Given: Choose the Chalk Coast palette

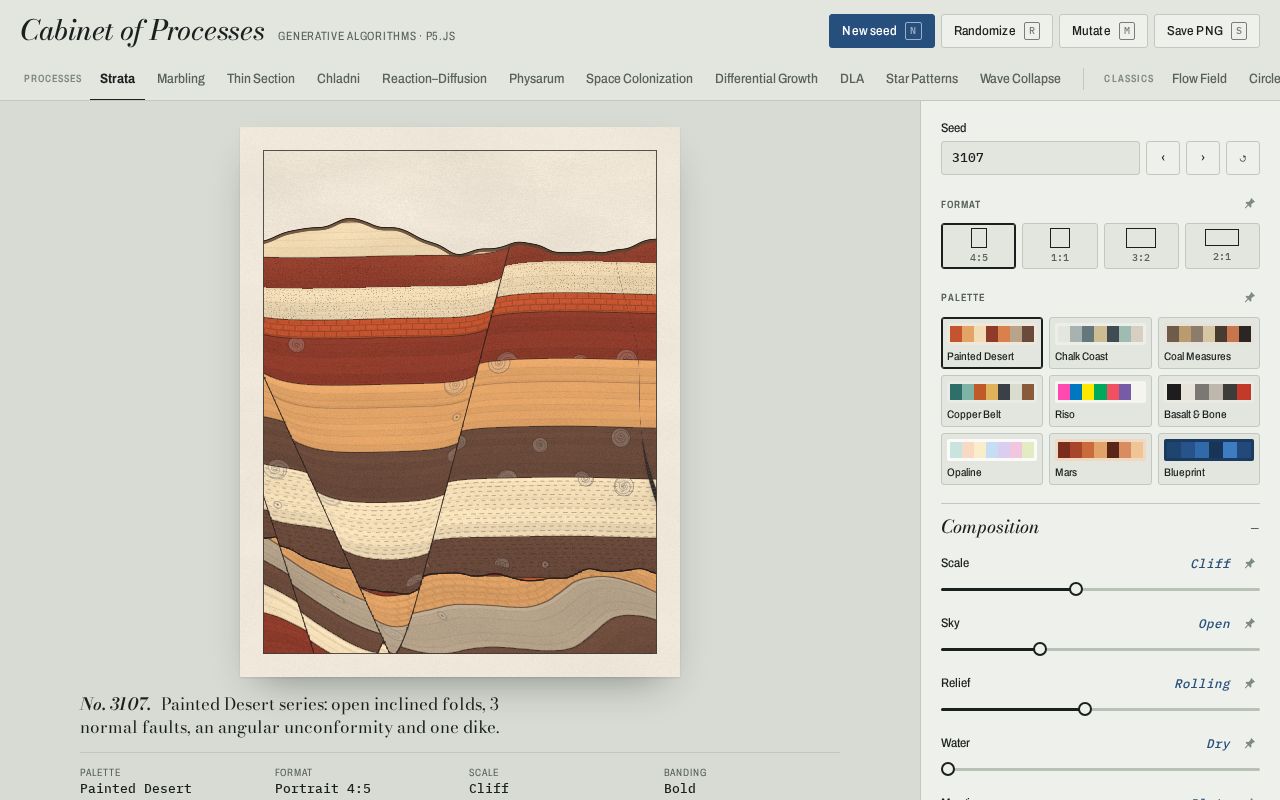Looking at the screenshot, I should pyautogui.click(x=1100, y=343).
